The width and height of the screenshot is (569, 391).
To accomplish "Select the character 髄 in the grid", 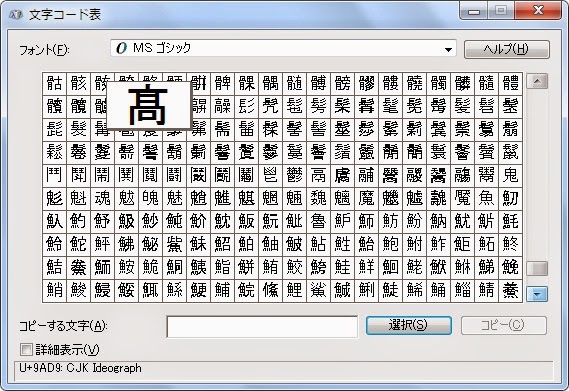I will [x=294, y=84].
